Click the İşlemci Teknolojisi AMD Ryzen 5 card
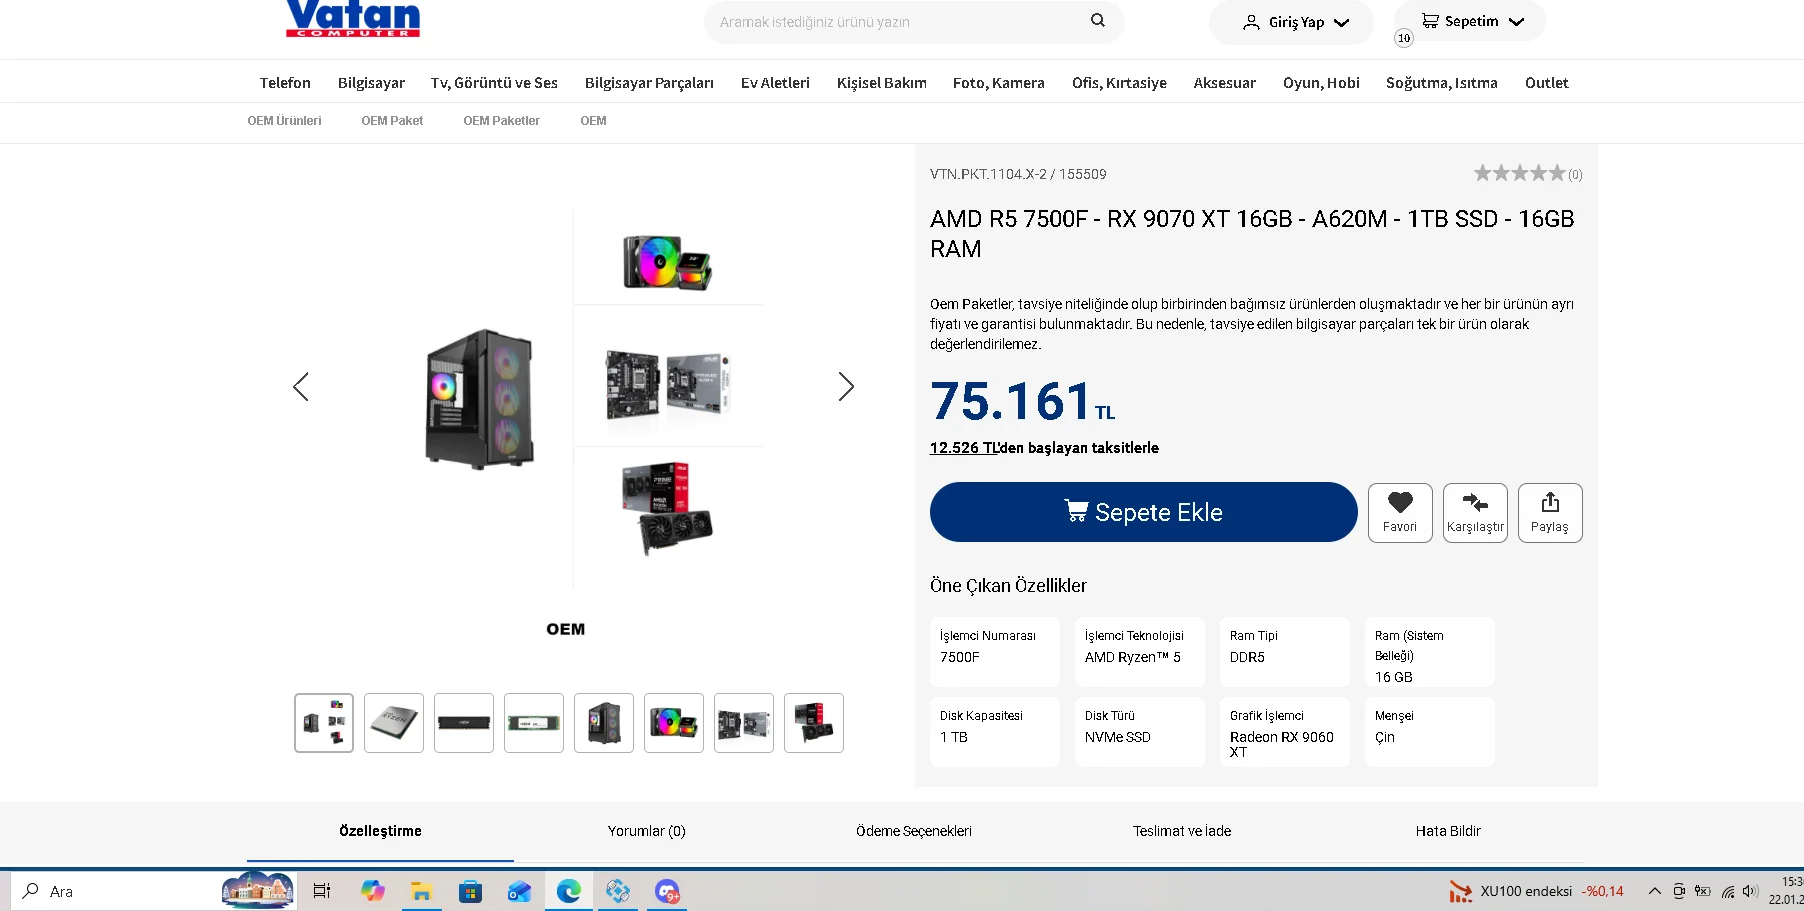The width and height of the screenshot is (1804, 911). [1140, 652]
